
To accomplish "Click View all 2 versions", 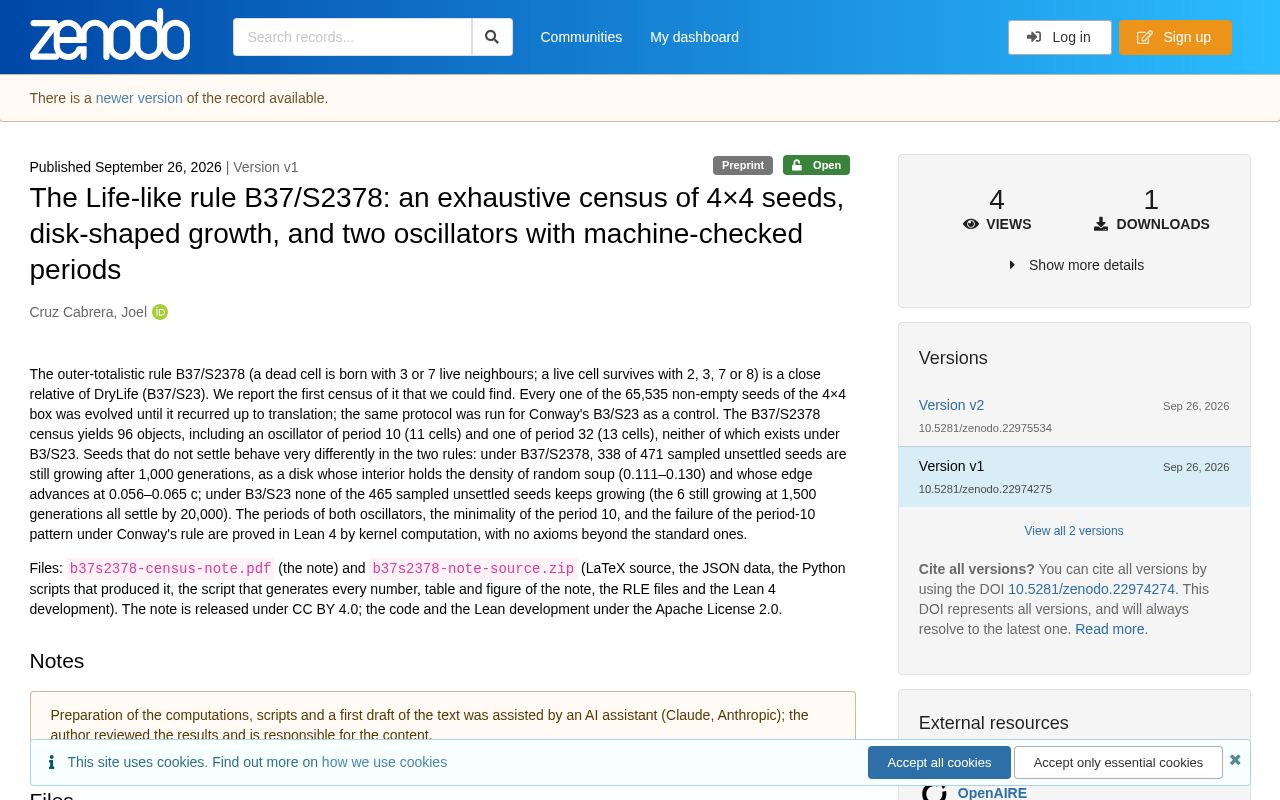I will click(x=1074, y=531).
